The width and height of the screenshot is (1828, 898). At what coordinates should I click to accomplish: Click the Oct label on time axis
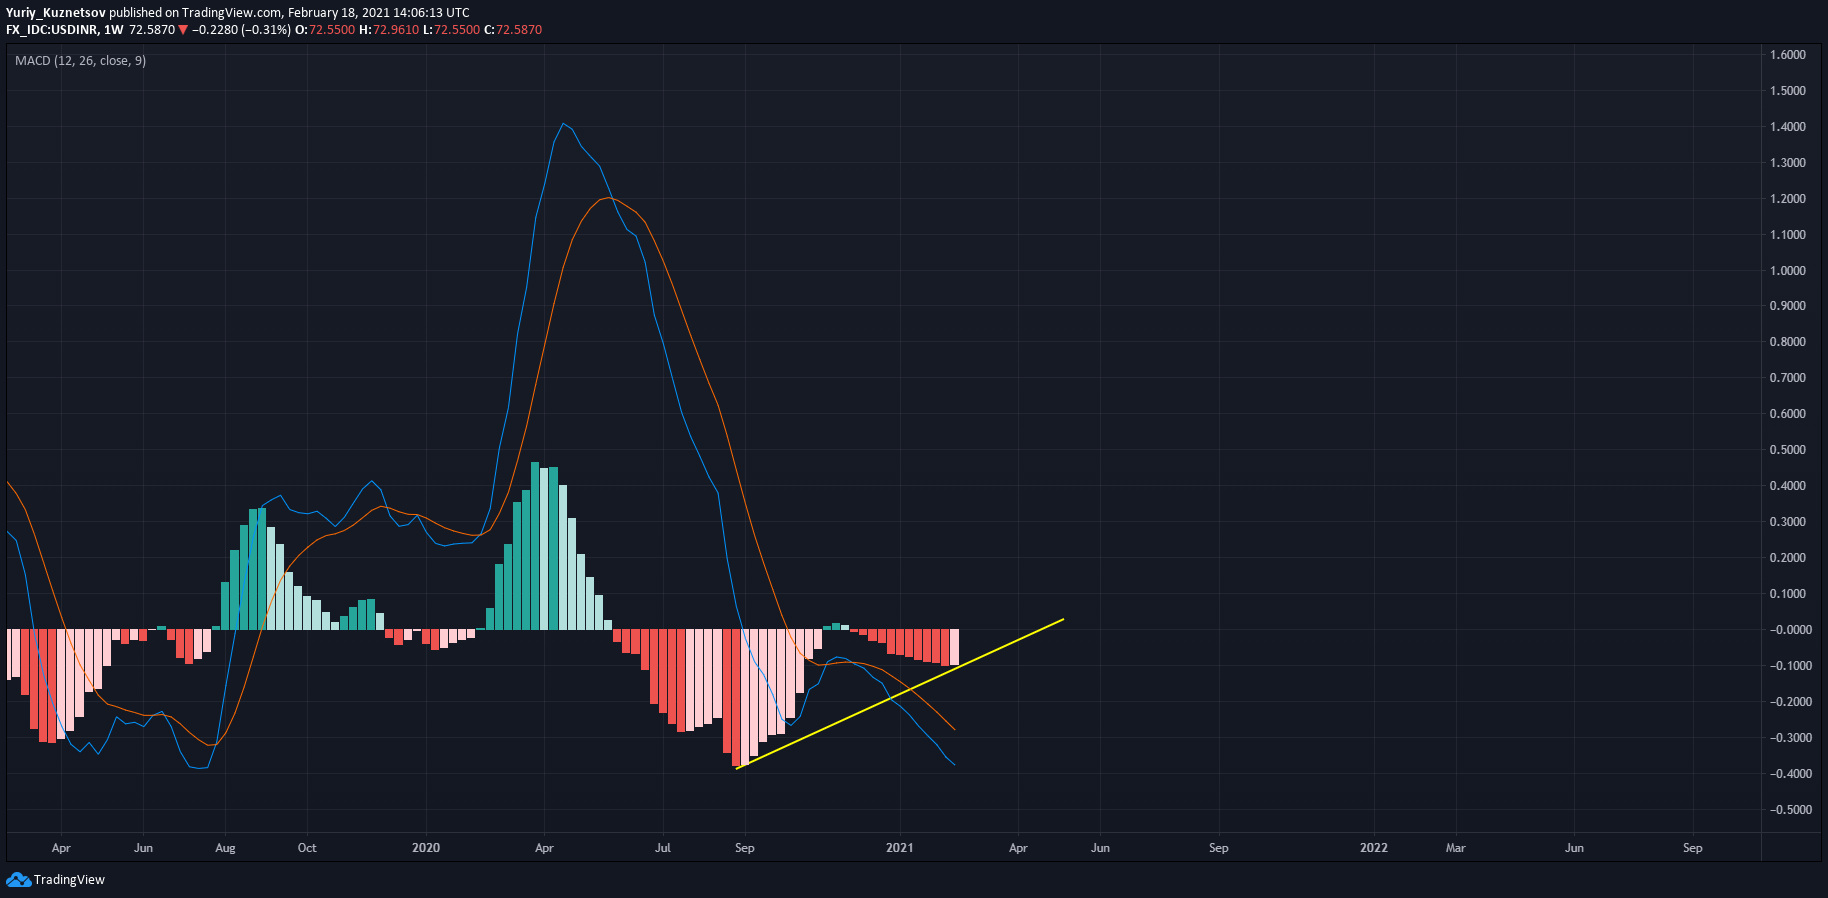(307, 848)
